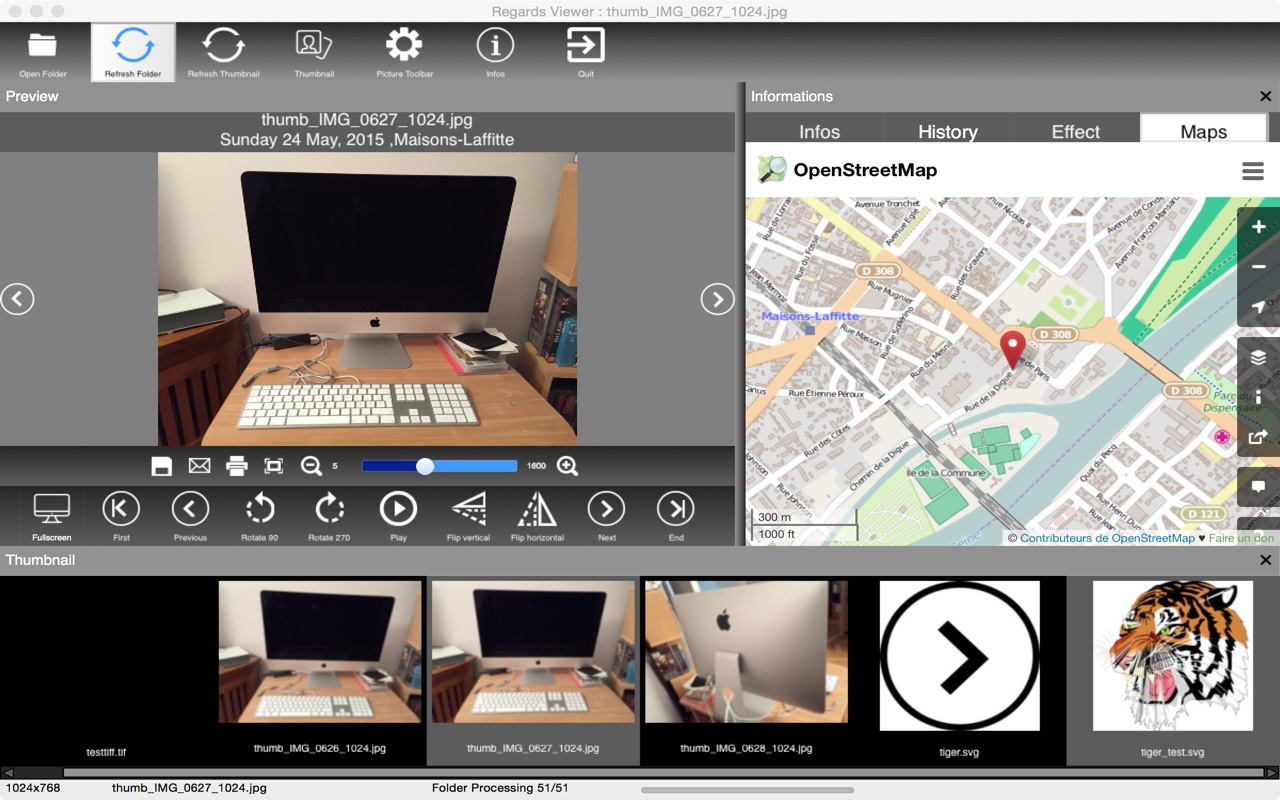Rotate the image using Rotate 90
This screenshot has width=1280, height=800.
(x=259, y=510)
